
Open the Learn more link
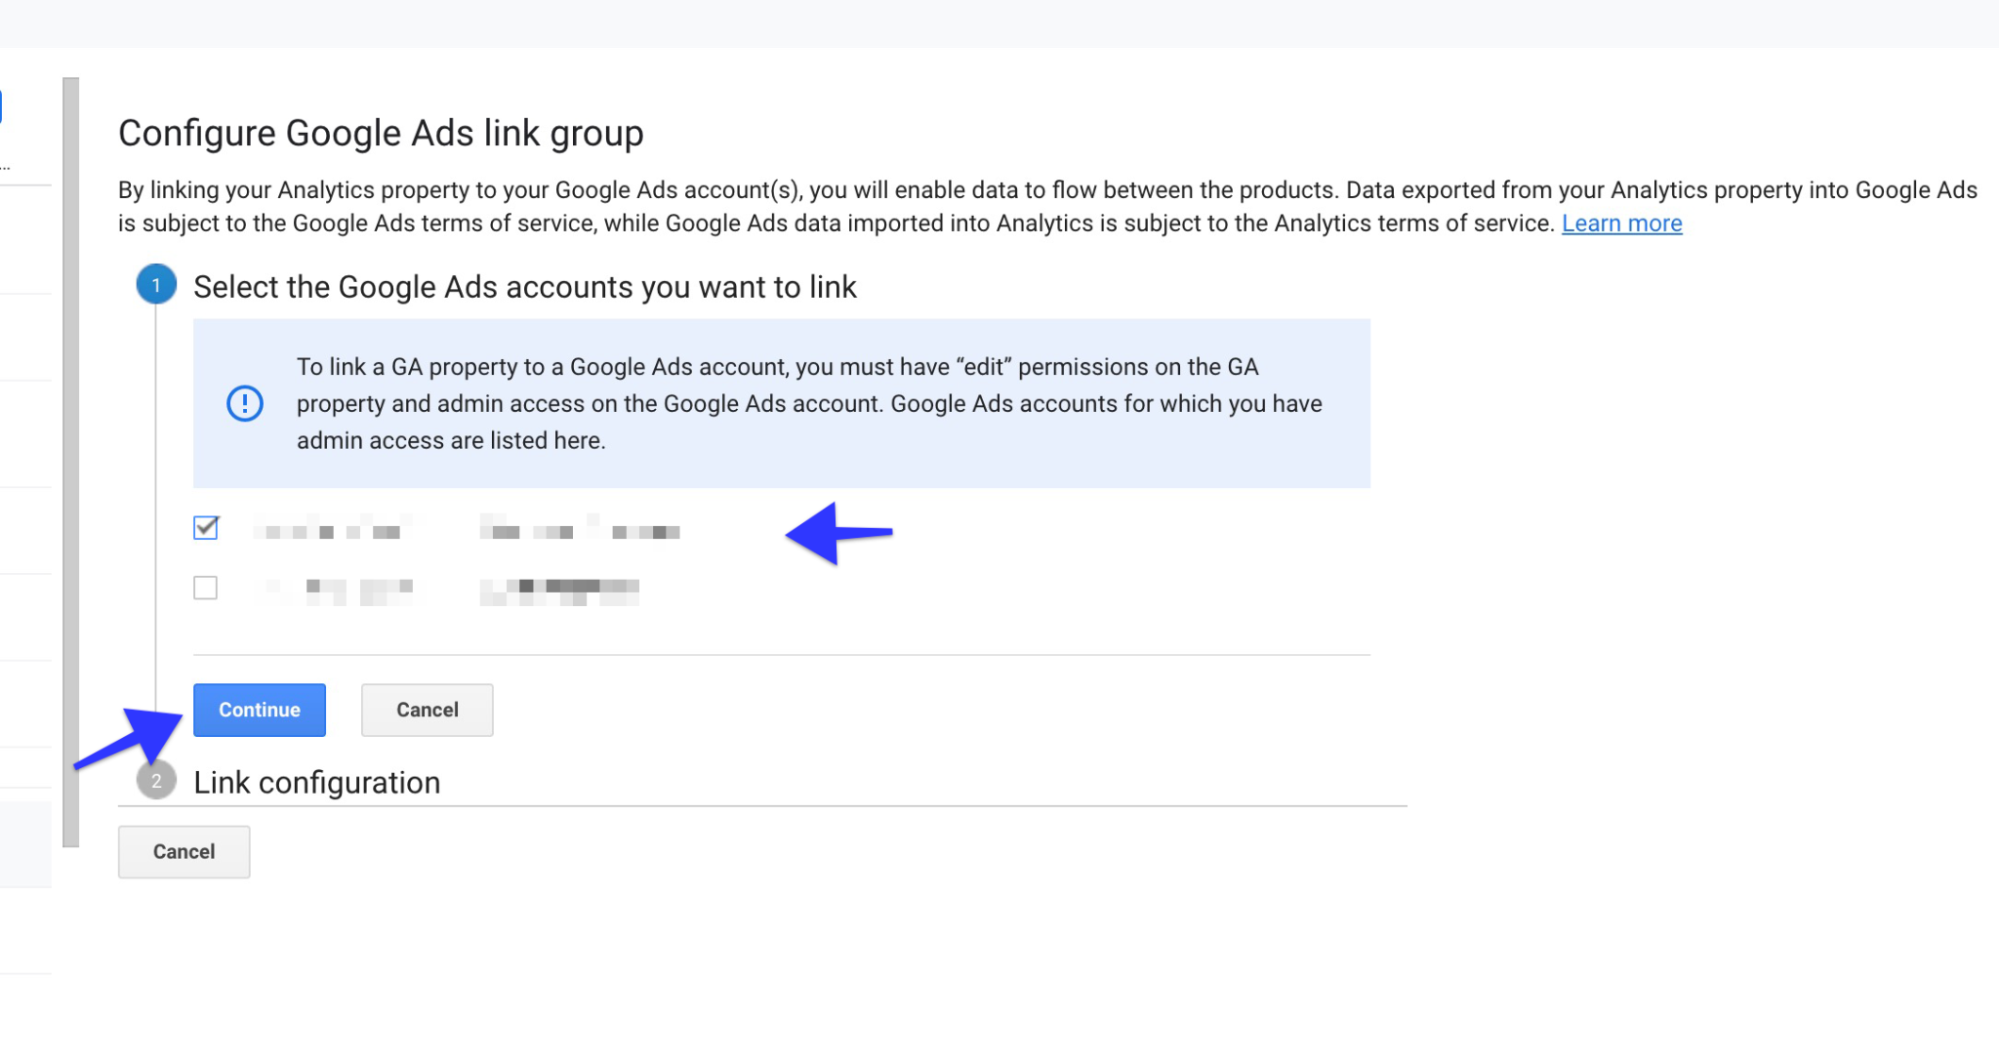1622,223
